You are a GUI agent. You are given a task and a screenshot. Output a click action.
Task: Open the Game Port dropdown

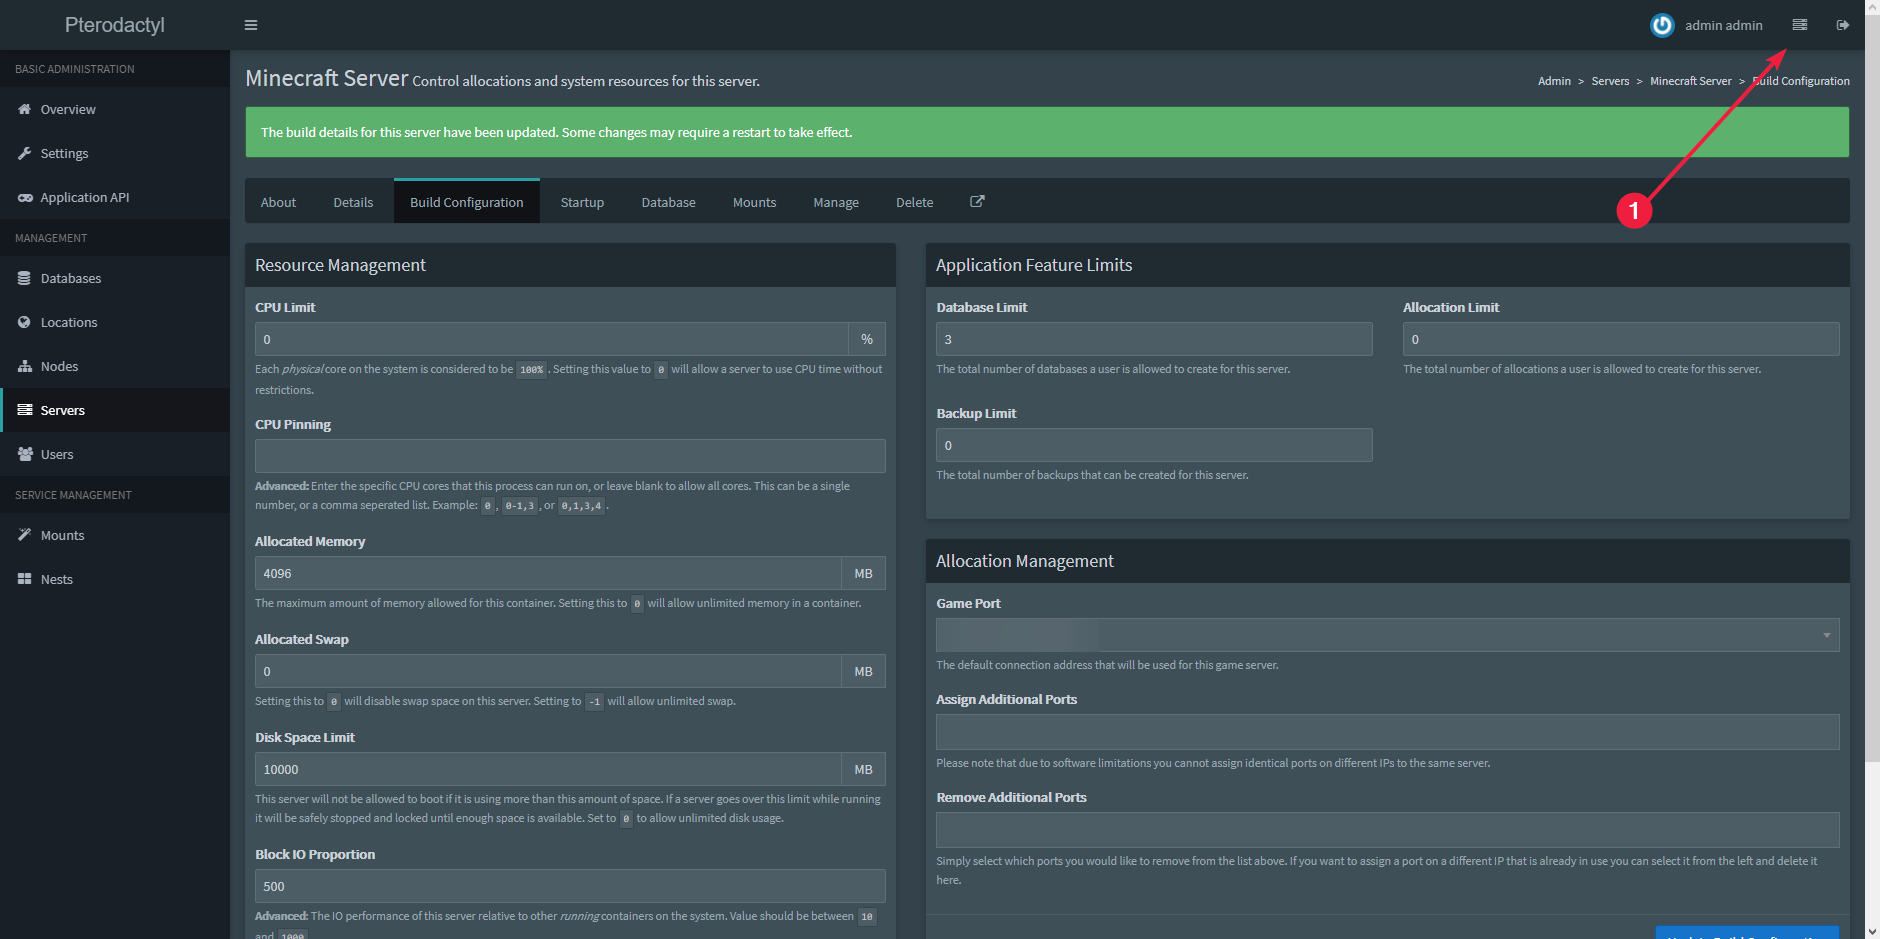coord(1388,635)
